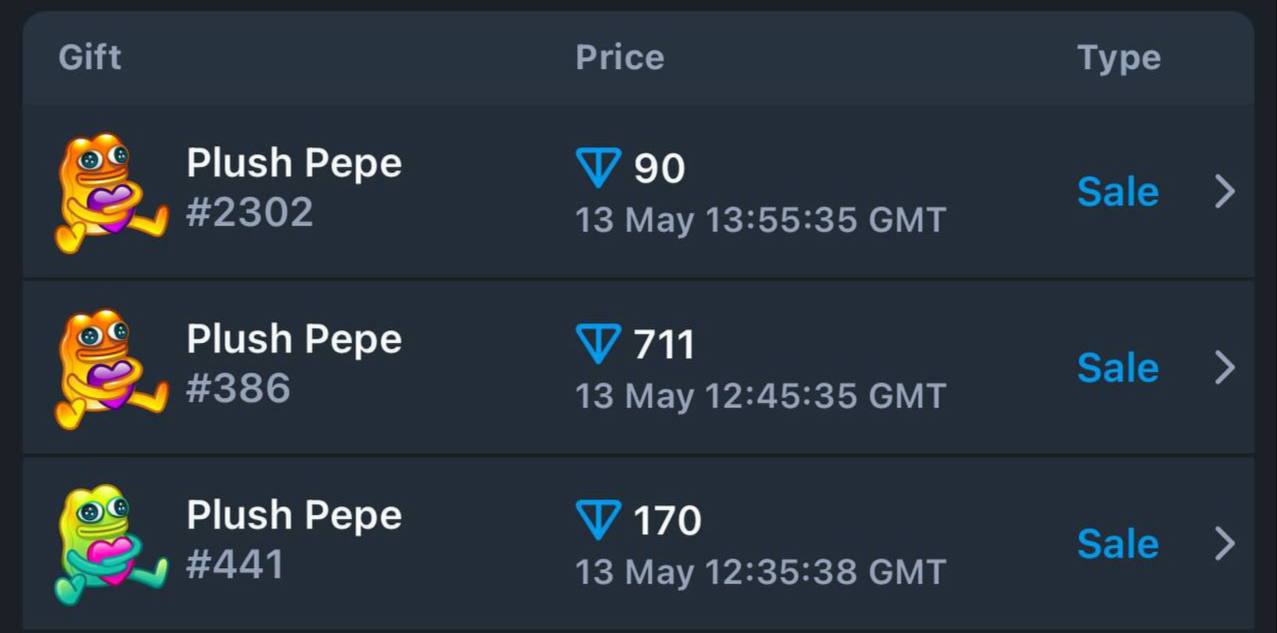Open the Sale link for #2302
The height and width of the screenshot is (633, 1277).
coord(1118,191)
